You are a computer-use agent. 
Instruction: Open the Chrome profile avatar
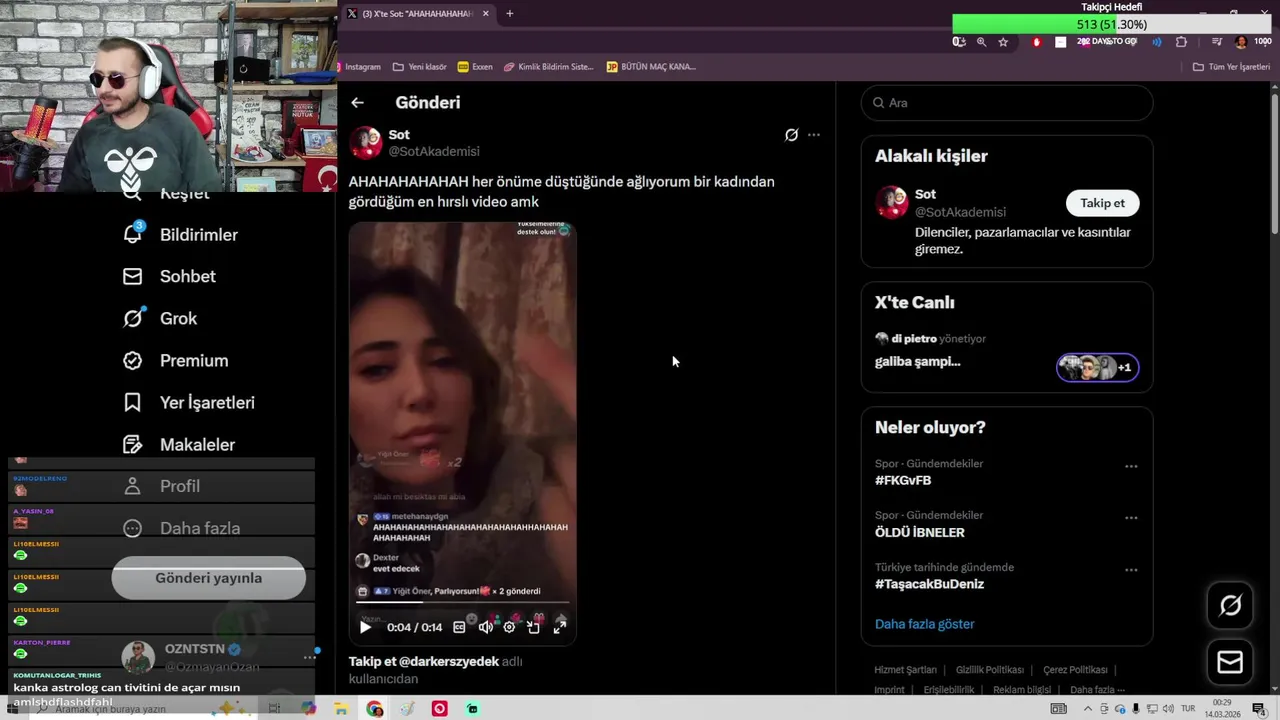point(1241,42)
